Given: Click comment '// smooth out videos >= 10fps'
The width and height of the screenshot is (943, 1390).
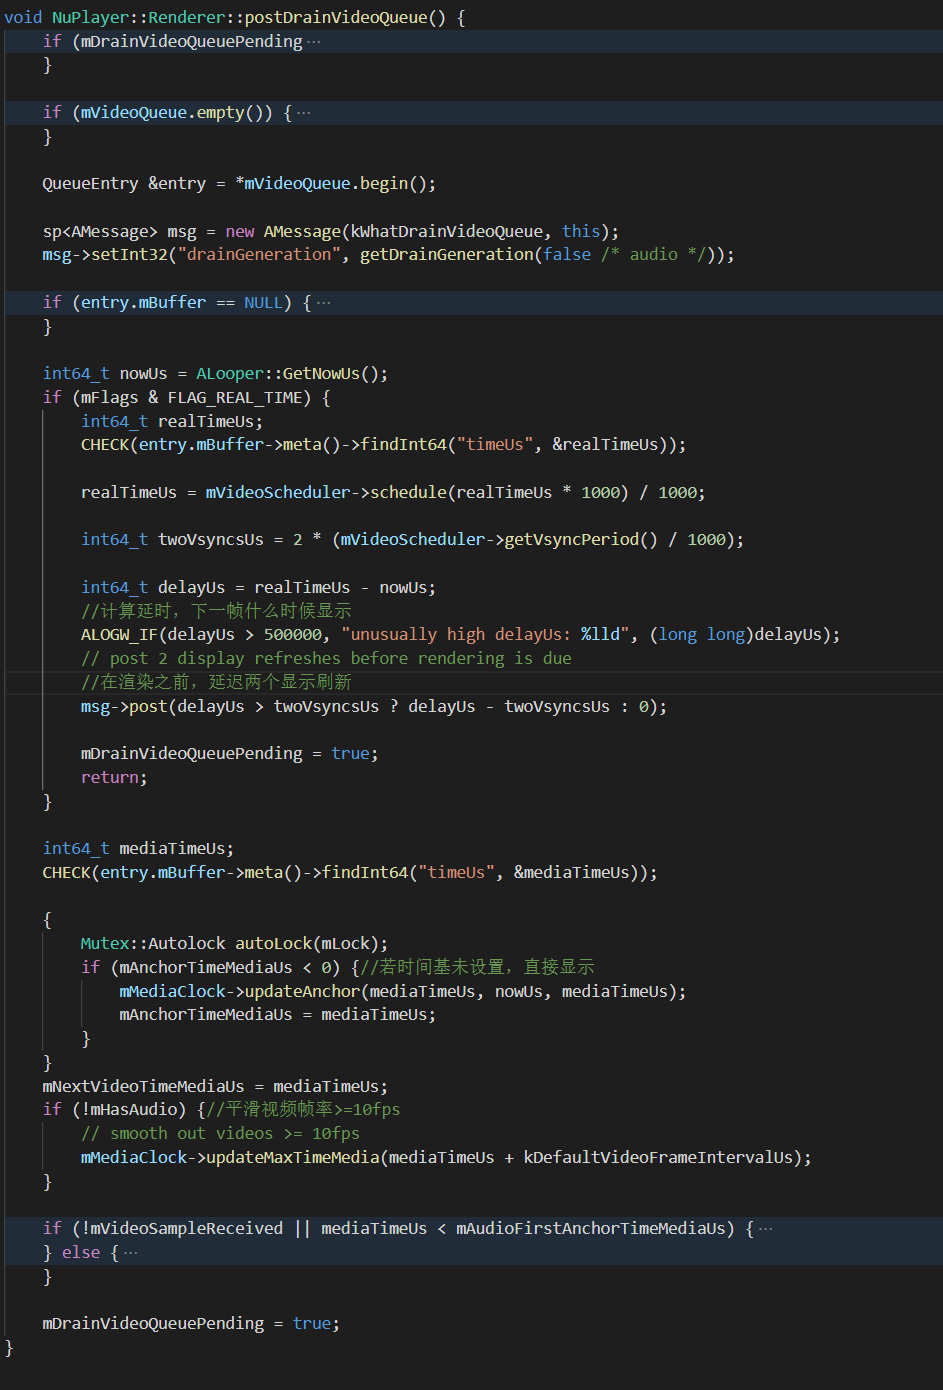Looking at the screenshot, I should (220, 1134).
